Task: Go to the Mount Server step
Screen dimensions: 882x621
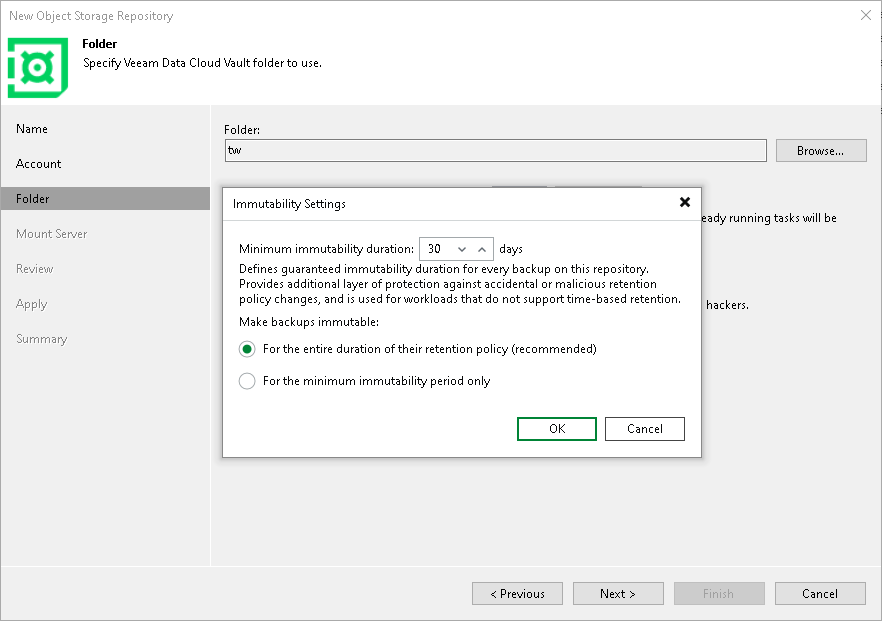Action: [x=51, y=233]
